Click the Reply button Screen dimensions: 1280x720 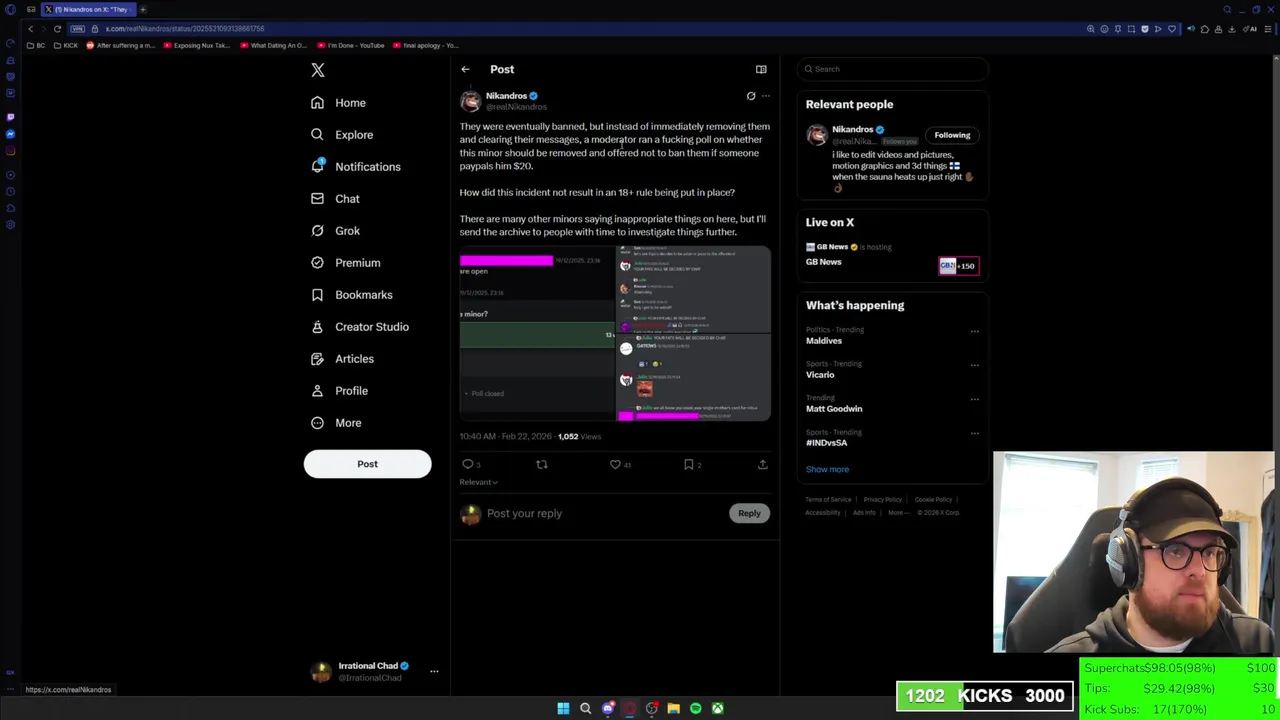(x=749, y=513)
